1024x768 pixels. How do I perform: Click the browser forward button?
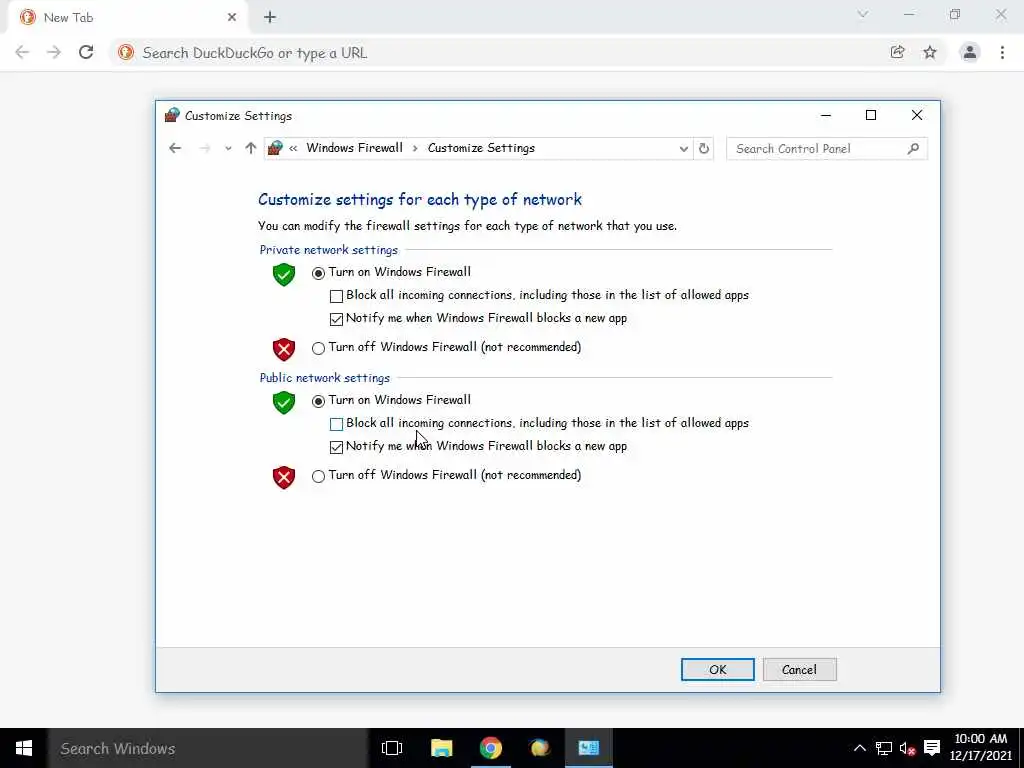[x=54, y=52]
